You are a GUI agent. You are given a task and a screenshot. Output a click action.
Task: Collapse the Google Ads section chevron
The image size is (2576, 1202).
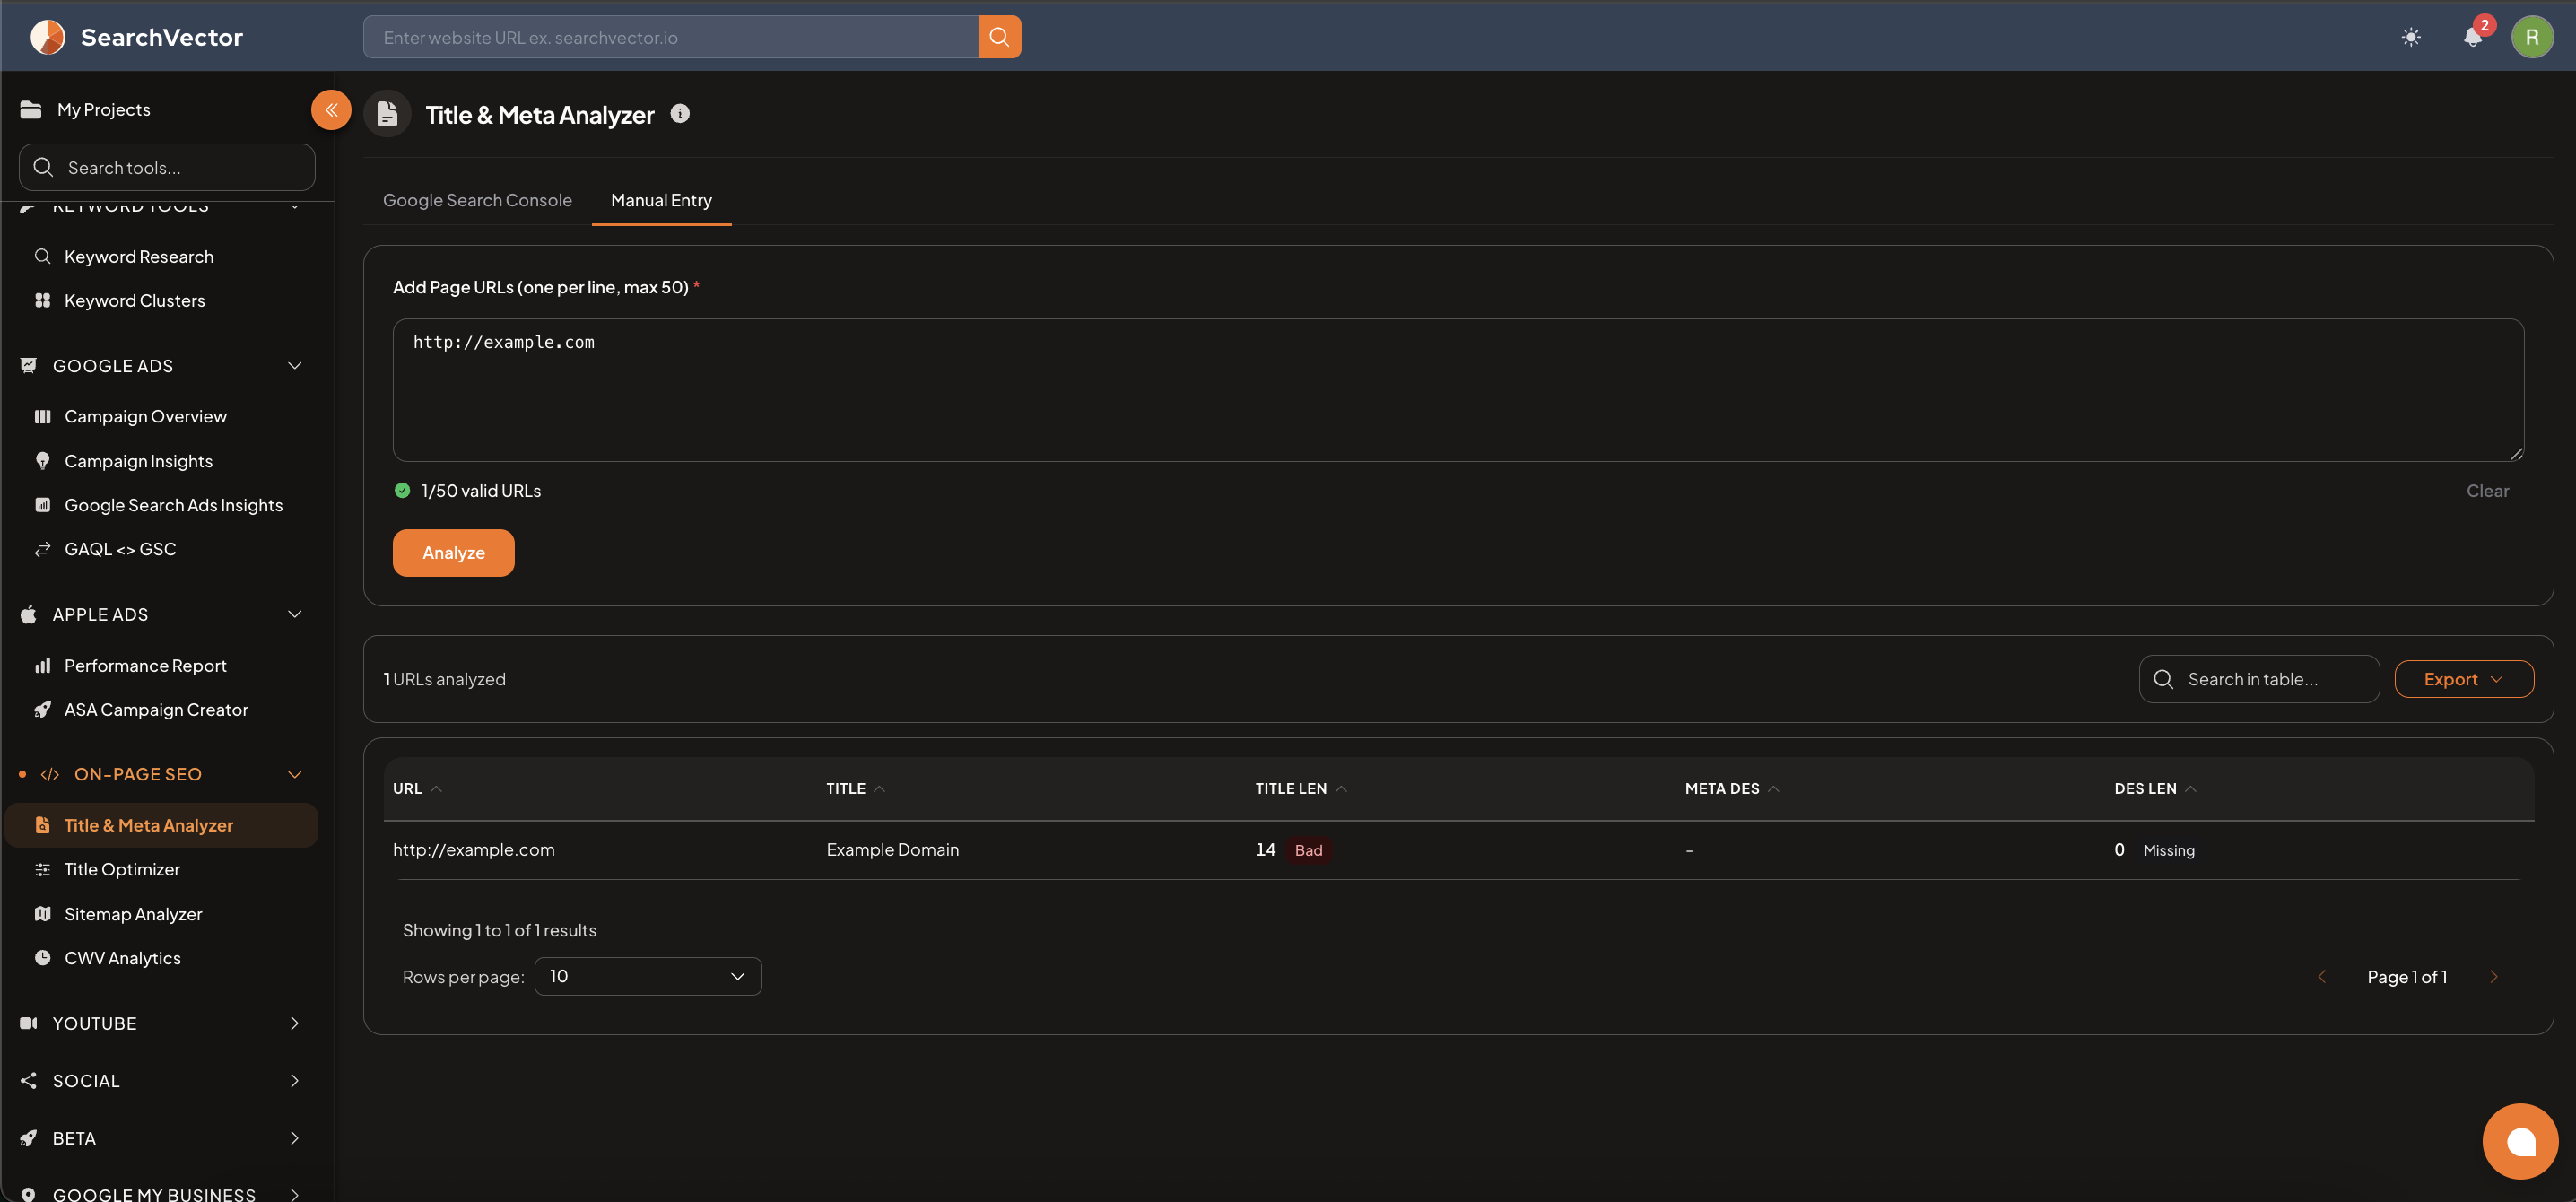click(295, 366)
